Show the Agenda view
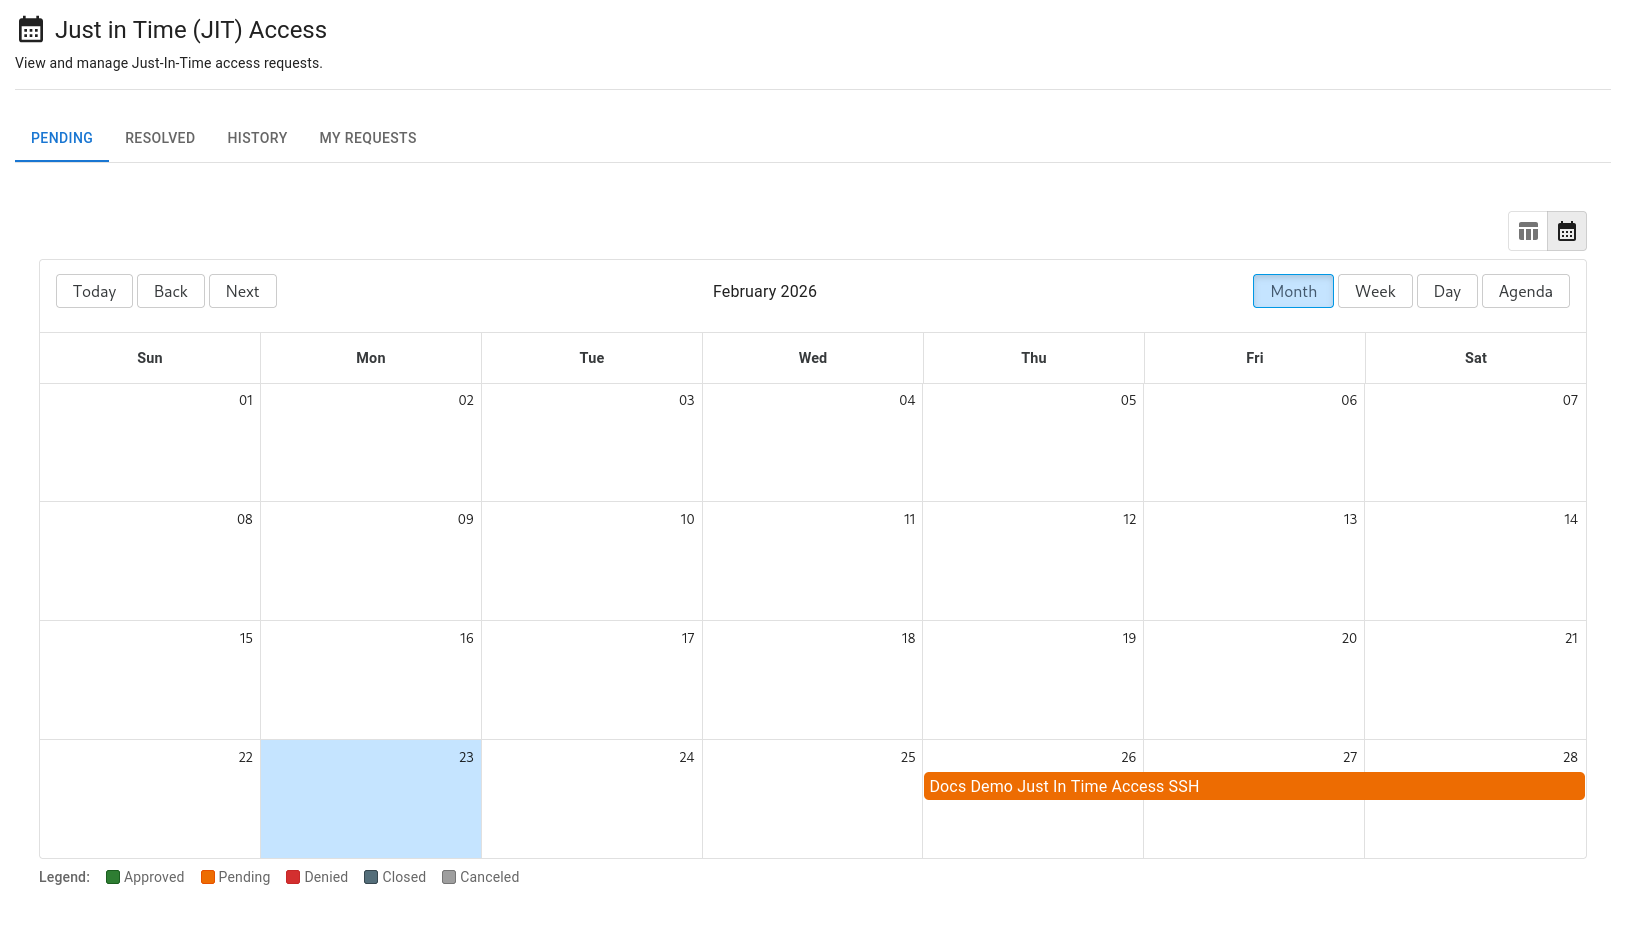Image resolution: width=1625 pixels, height=925 pixels. coord(1525,291)
